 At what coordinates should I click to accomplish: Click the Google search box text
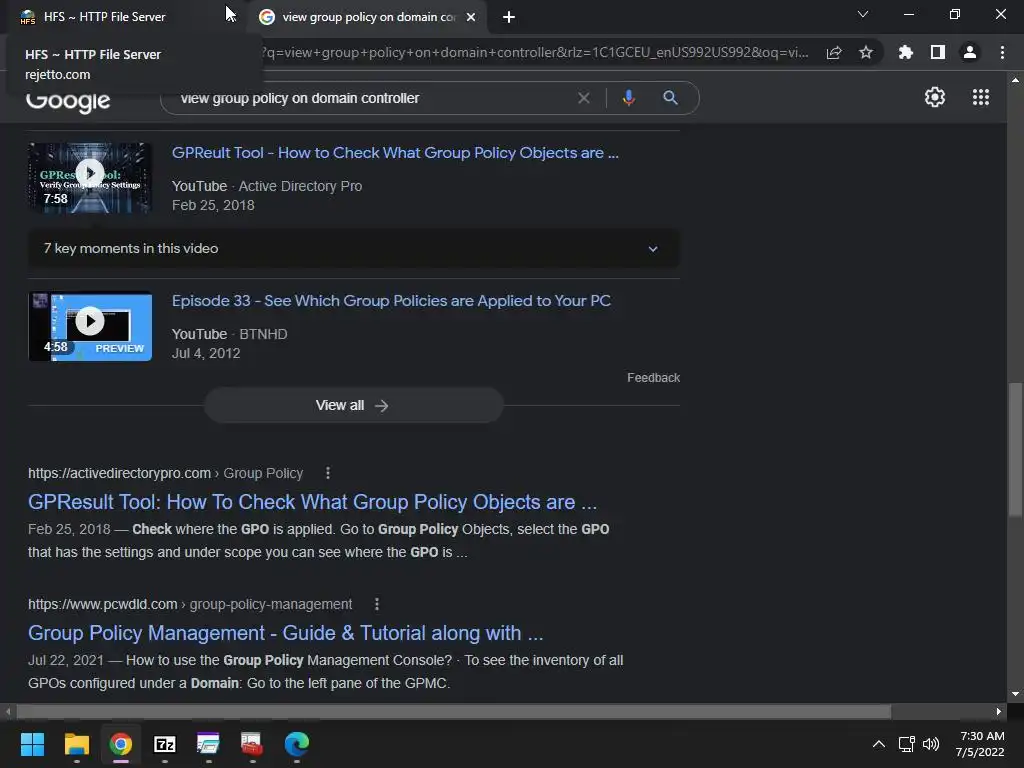(x=300, y=98)
